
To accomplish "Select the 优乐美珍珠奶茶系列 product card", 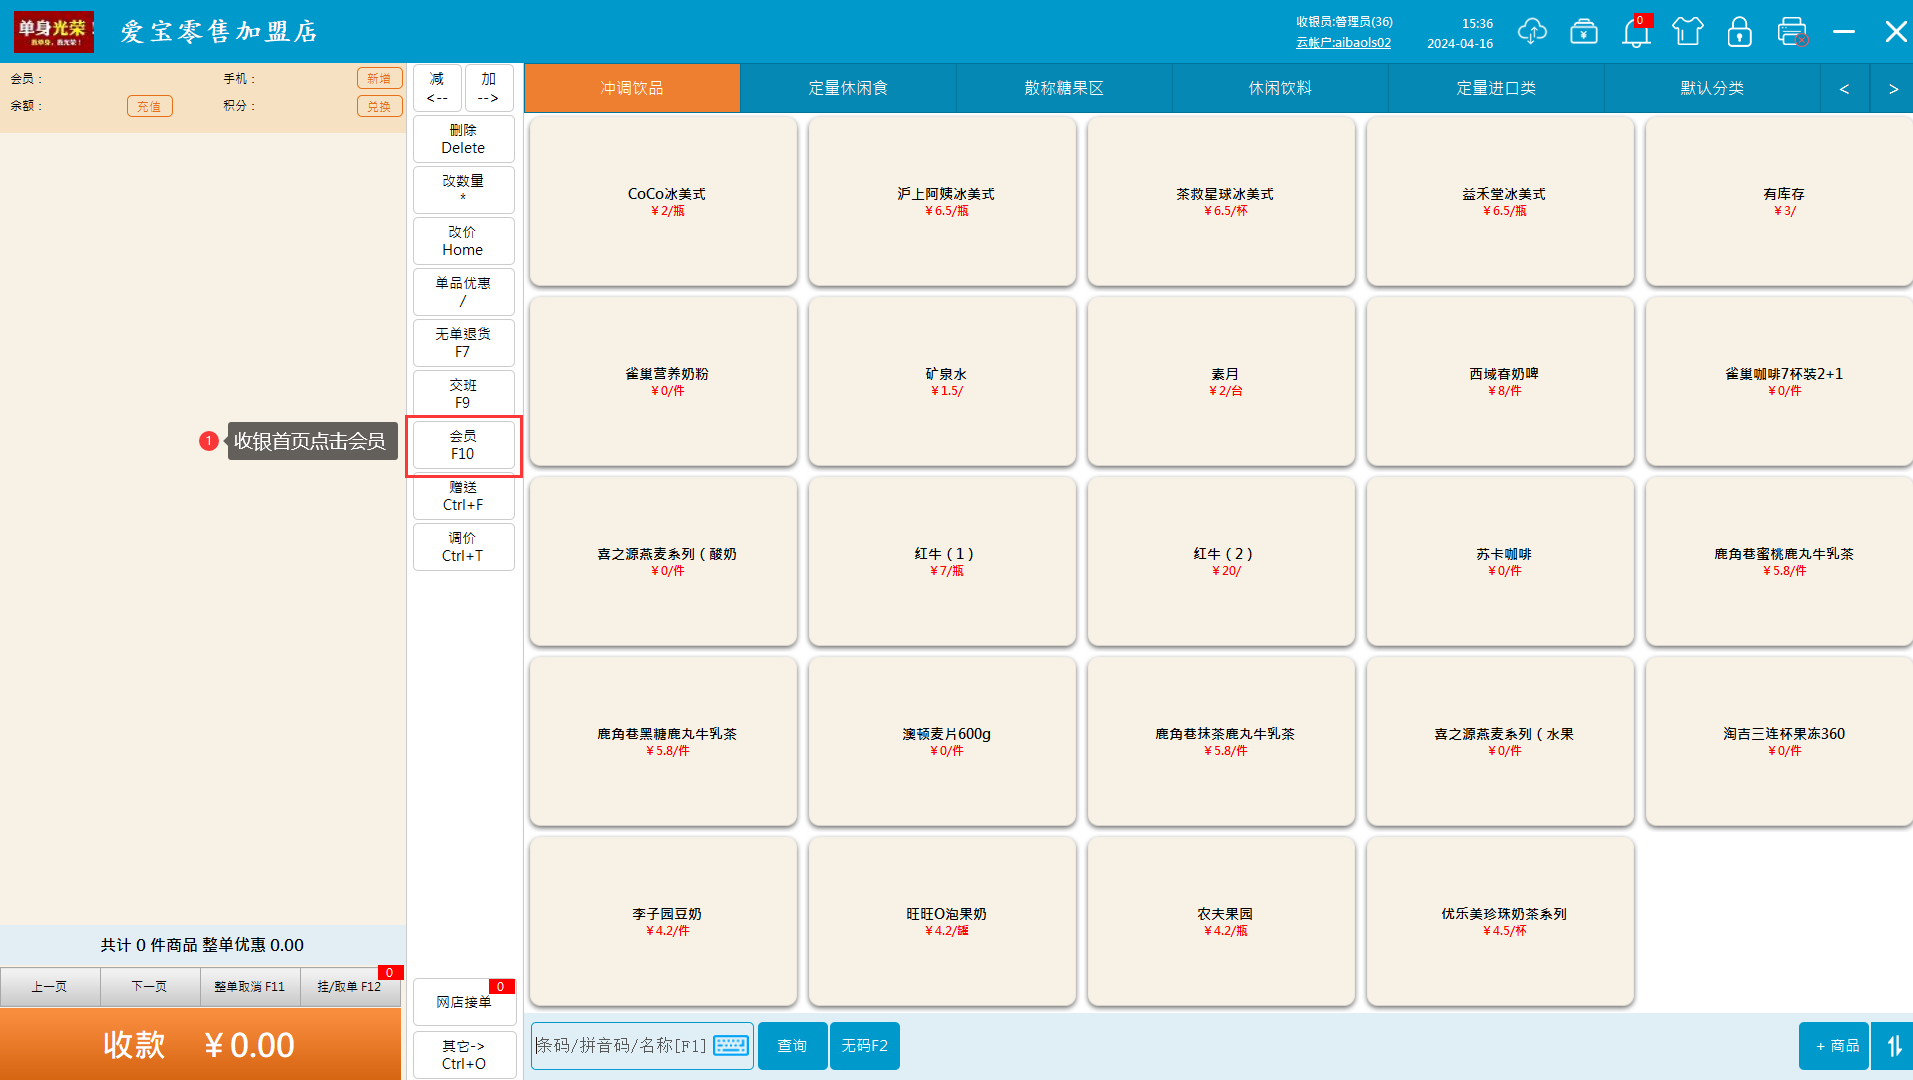I will click(1500, 921).
